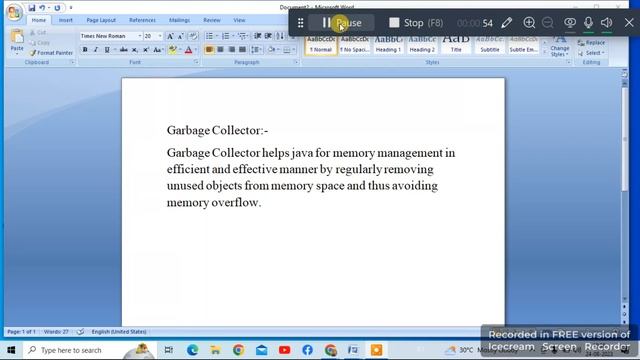Justify the text

[x=242, y=50]
